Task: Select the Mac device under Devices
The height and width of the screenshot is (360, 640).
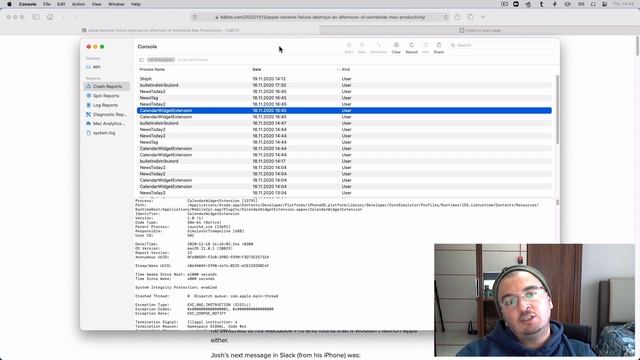Action: click(x=107, y=67)
